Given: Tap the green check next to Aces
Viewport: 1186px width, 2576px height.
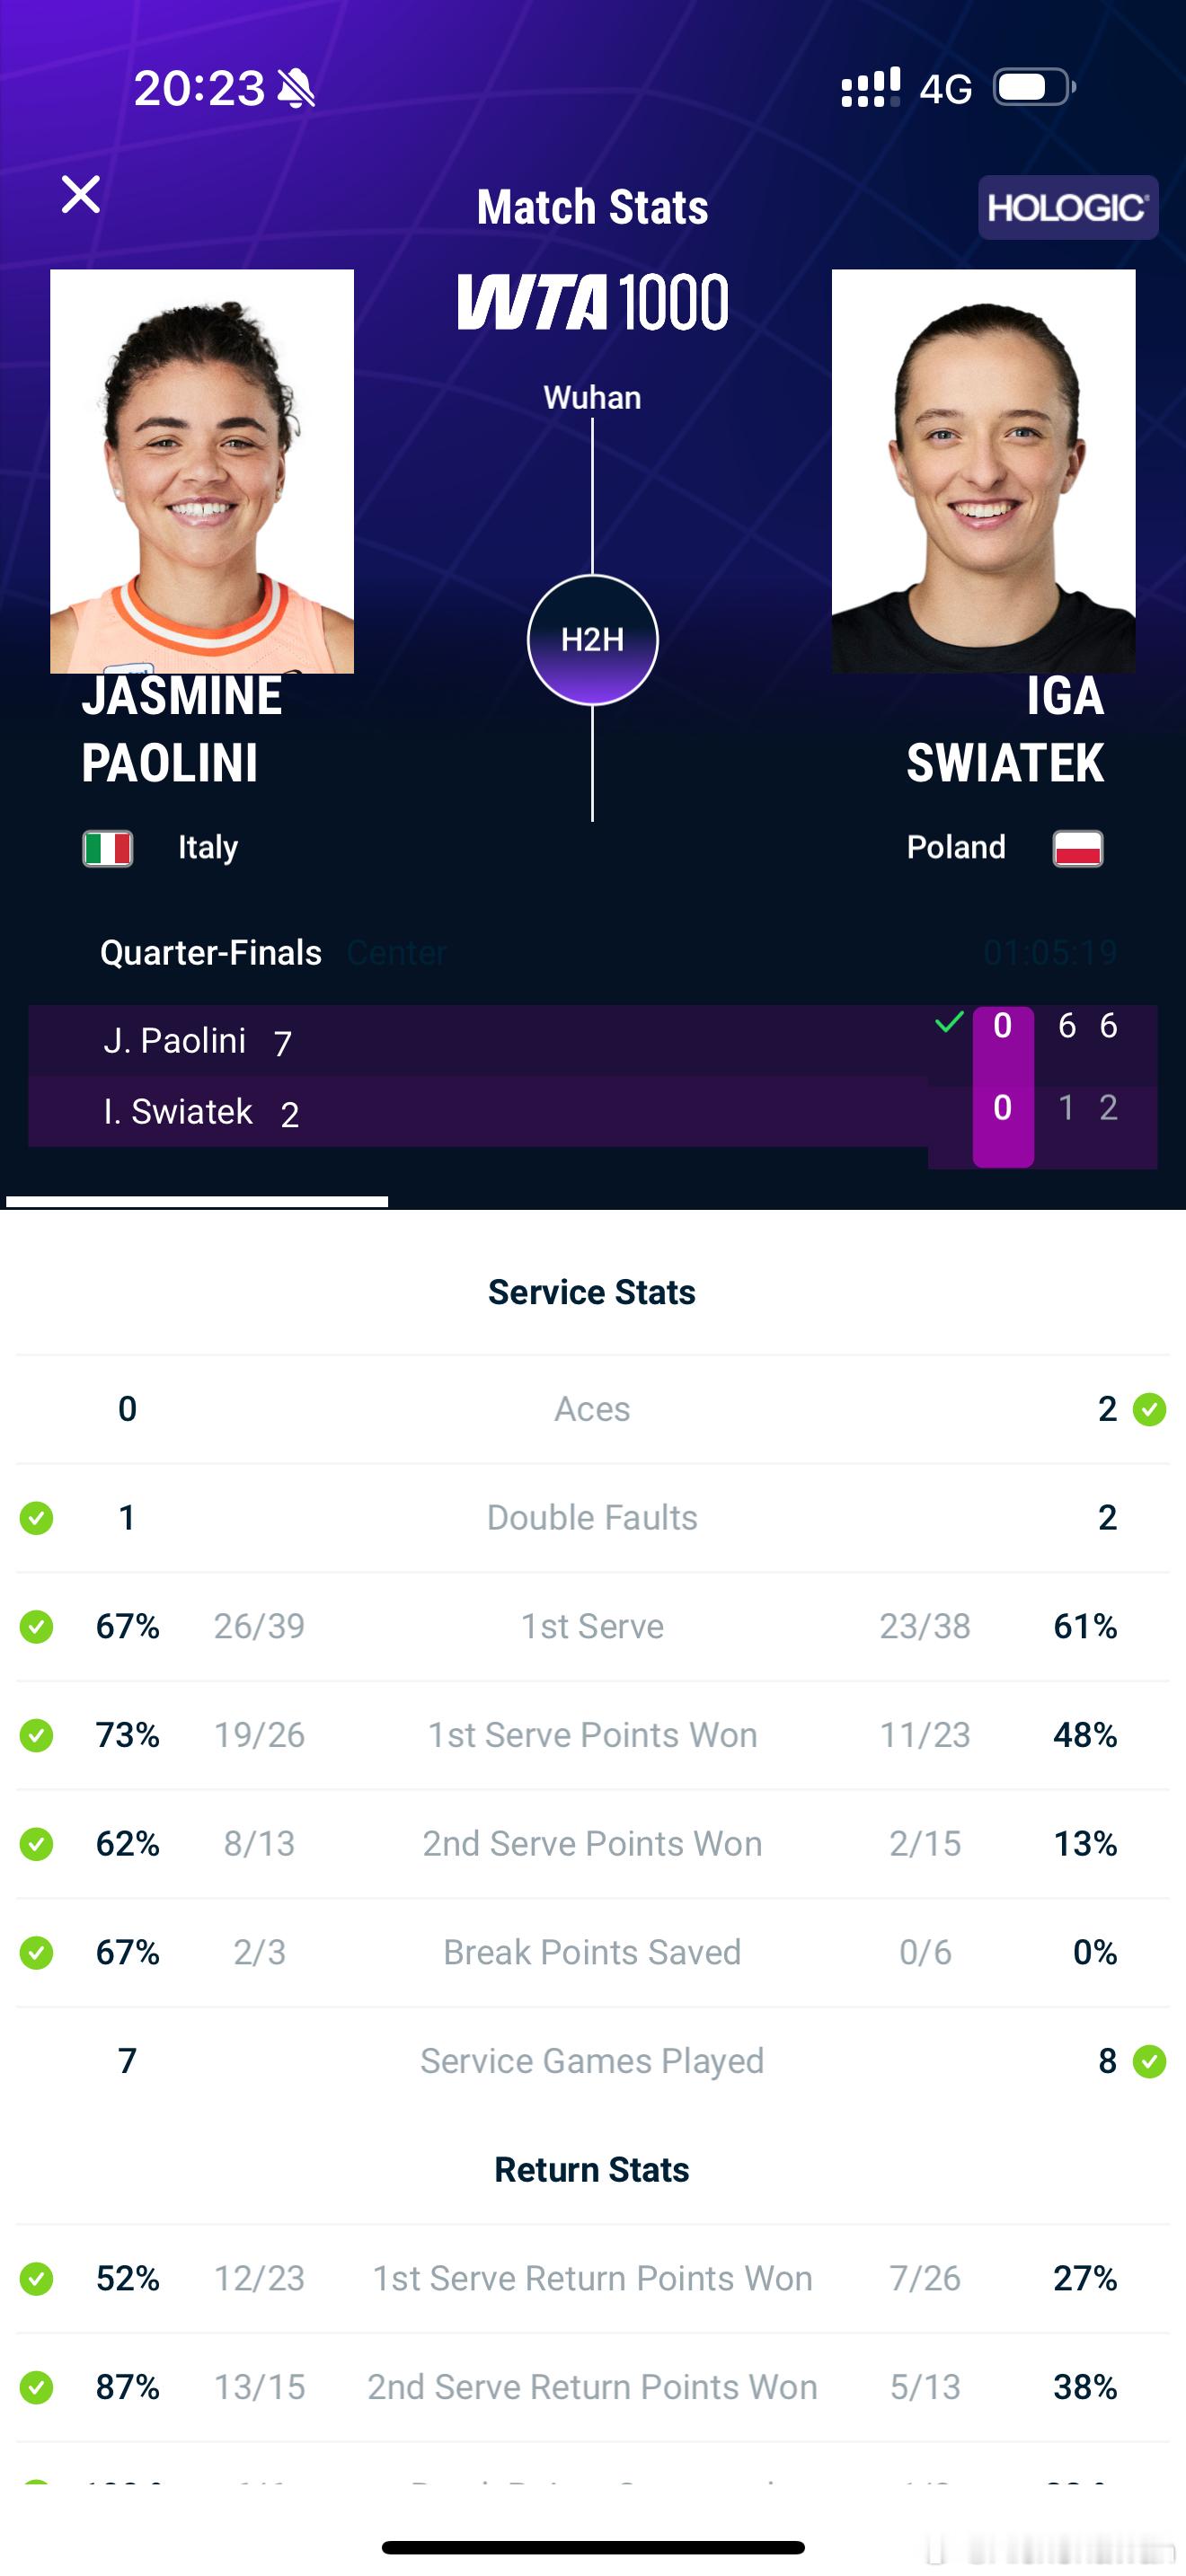Looking at the screenshot, I should click(x=1149, y=1409).
